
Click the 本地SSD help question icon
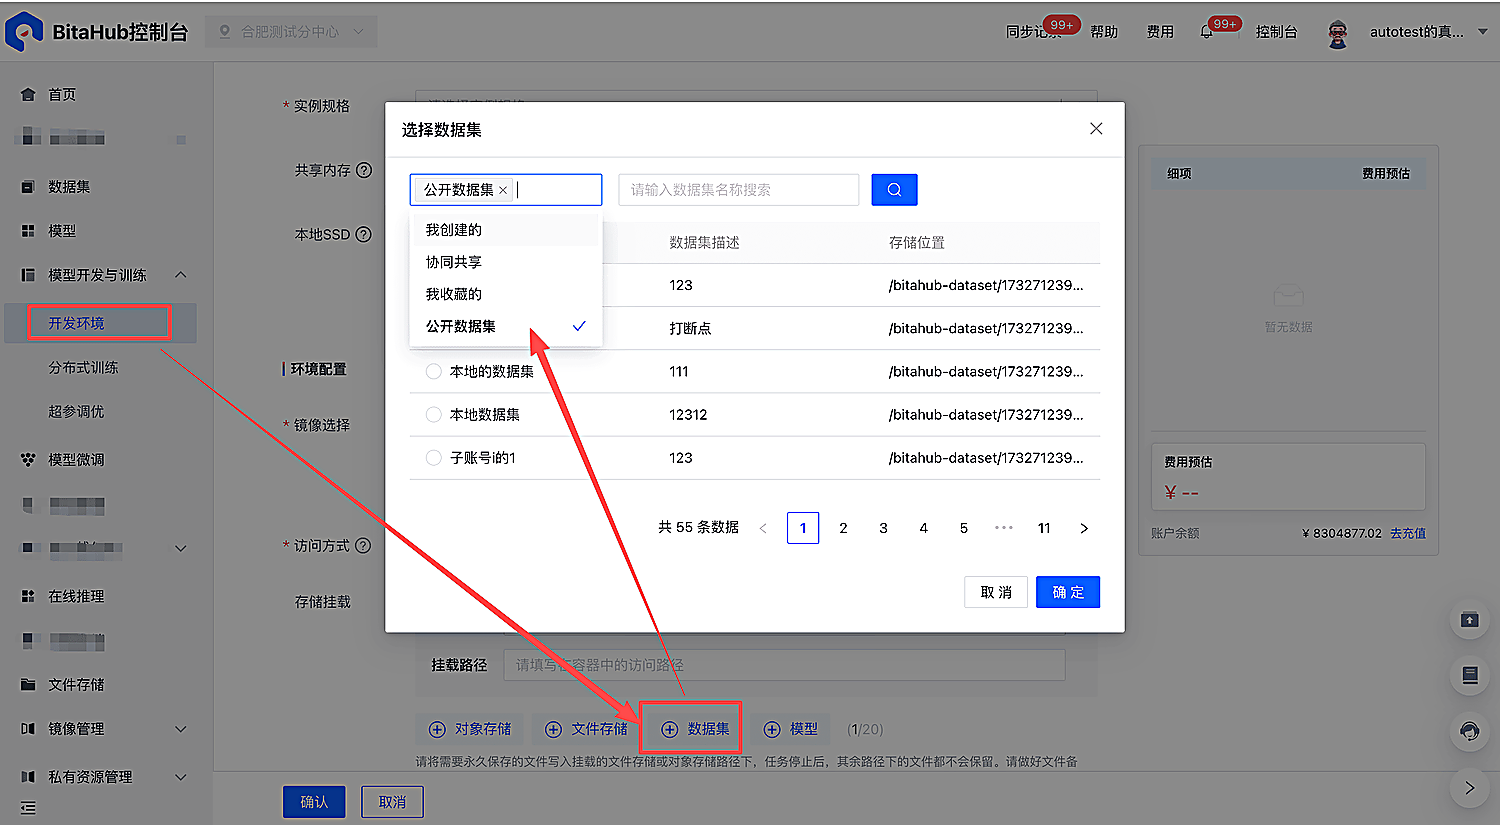click(364, 234)
